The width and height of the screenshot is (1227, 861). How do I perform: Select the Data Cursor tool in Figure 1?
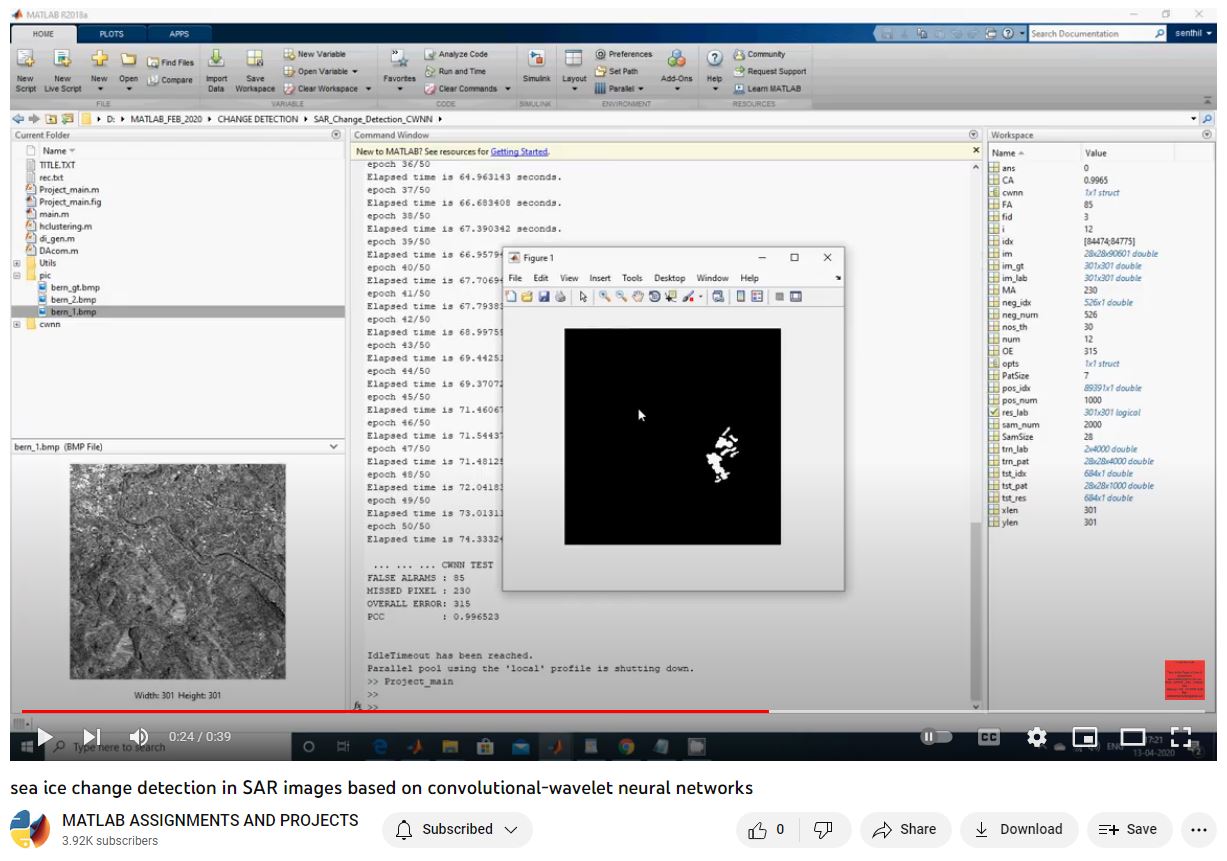click(670, 297)
